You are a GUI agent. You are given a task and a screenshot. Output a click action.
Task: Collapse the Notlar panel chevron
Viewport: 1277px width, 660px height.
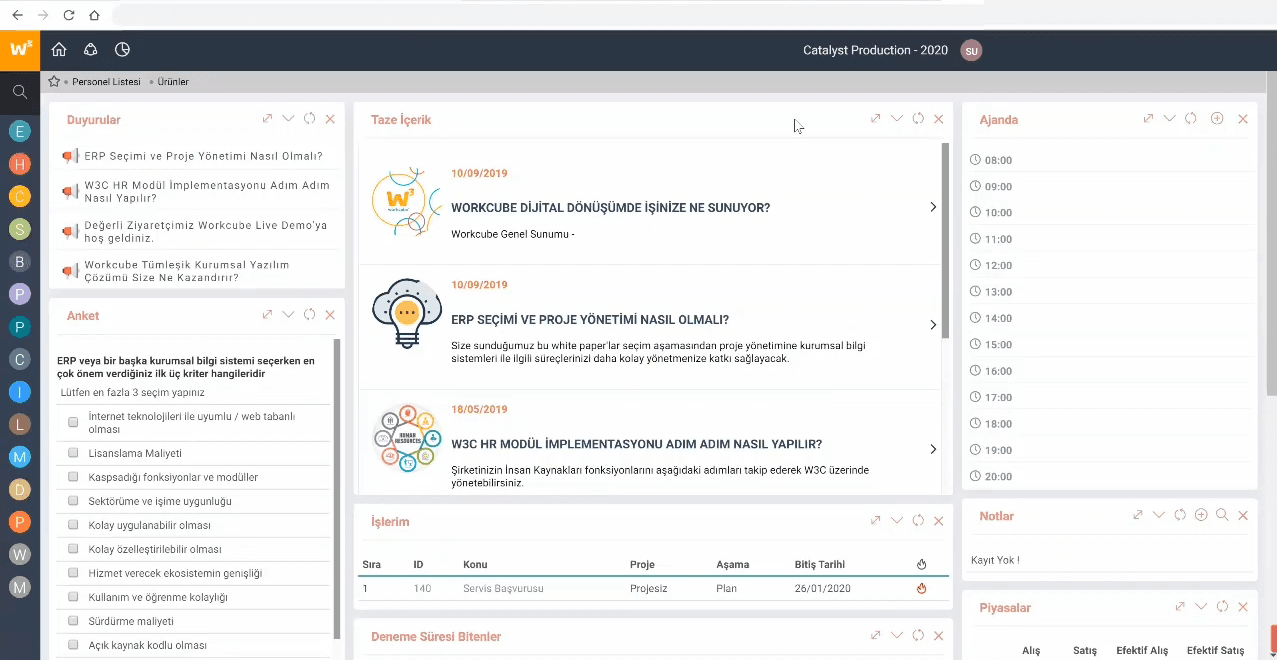1159,515
